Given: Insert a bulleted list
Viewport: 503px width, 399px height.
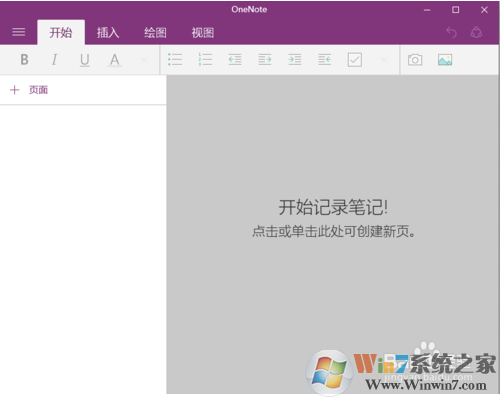Looking at the screenshot, I should (x=175, y=60).
